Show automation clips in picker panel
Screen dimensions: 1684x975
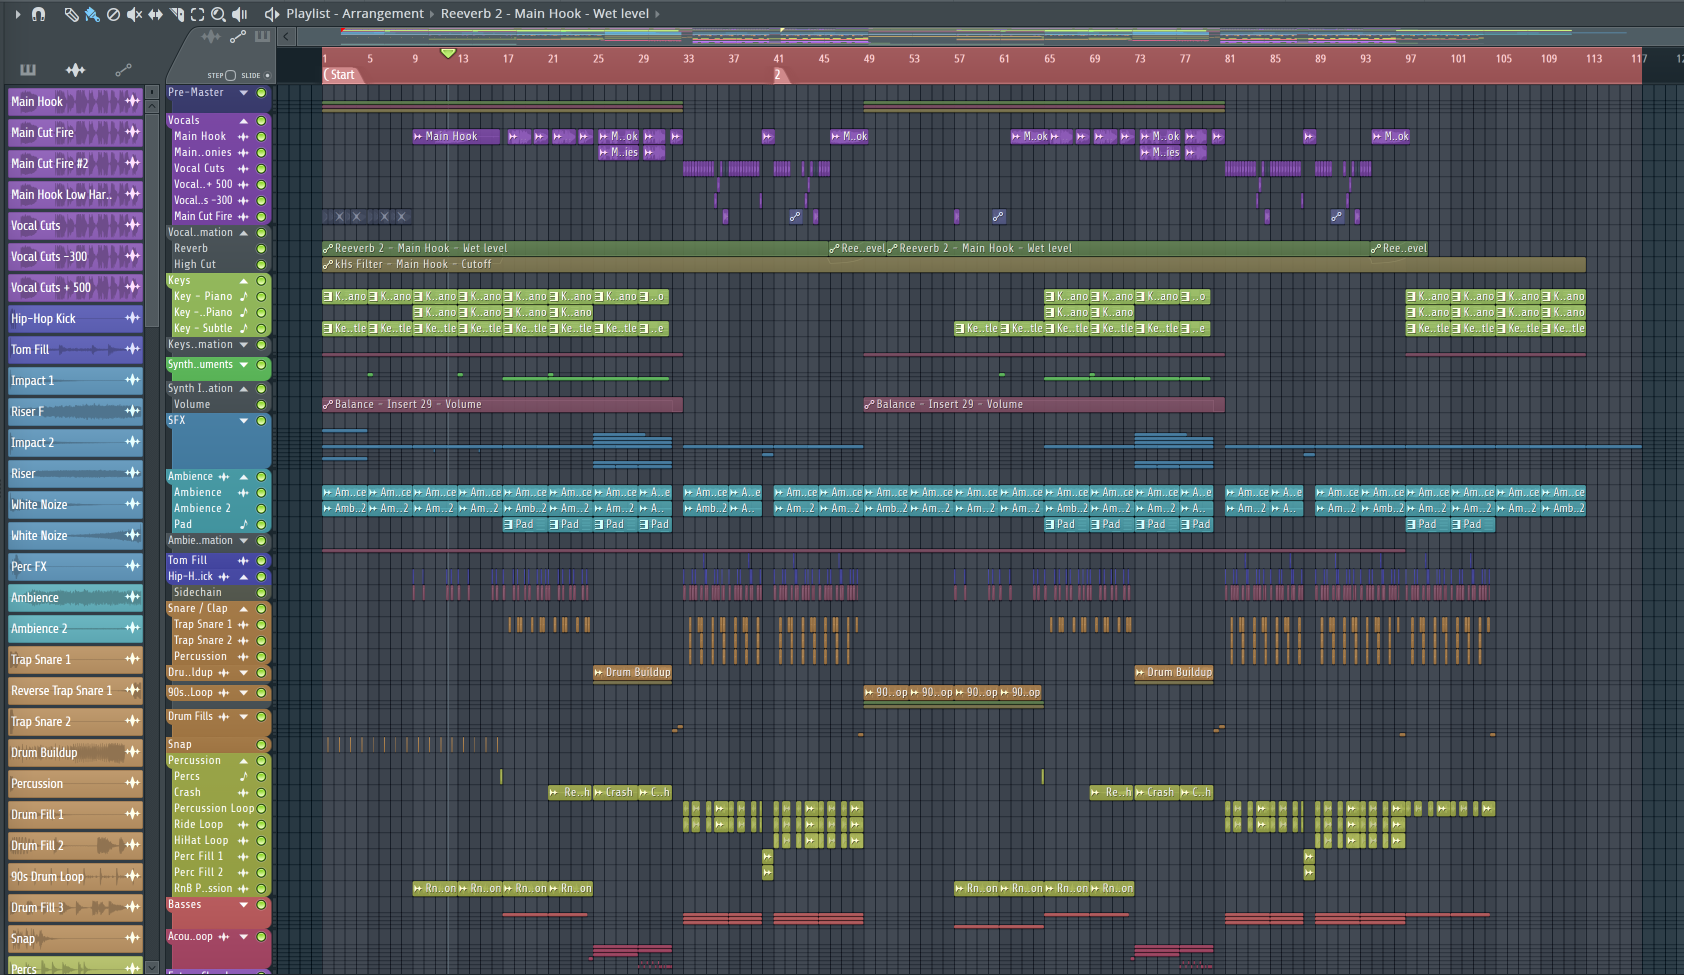point(123,70)
